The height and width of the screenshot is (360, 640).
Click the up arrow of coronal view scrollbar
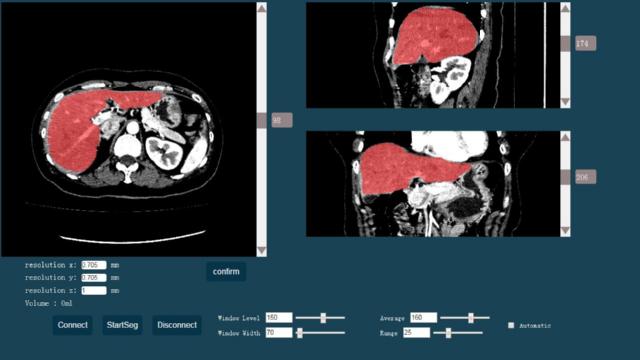[x=565, y=137]
